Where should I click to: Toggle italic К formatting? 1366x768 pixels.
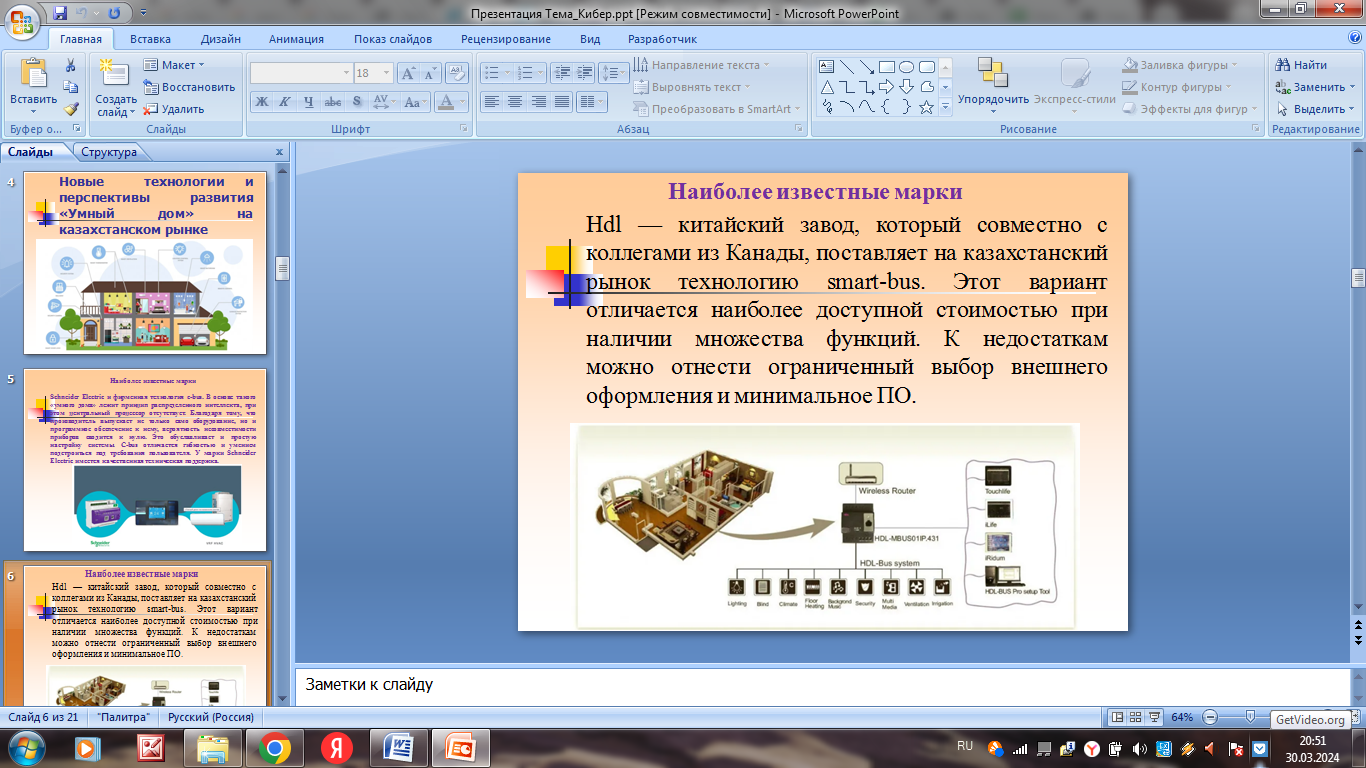285,102
